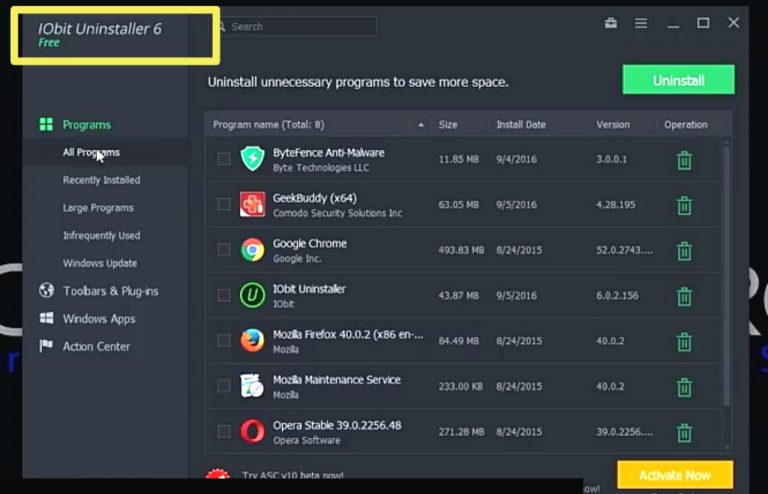Open the hamburger options menu
Image resolution: width=768 pixels, height=494 pixels.
tap(641, 23)
